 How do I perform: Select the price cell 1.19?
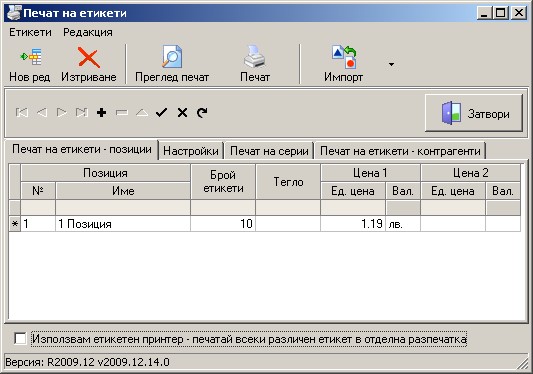point(353,224)
